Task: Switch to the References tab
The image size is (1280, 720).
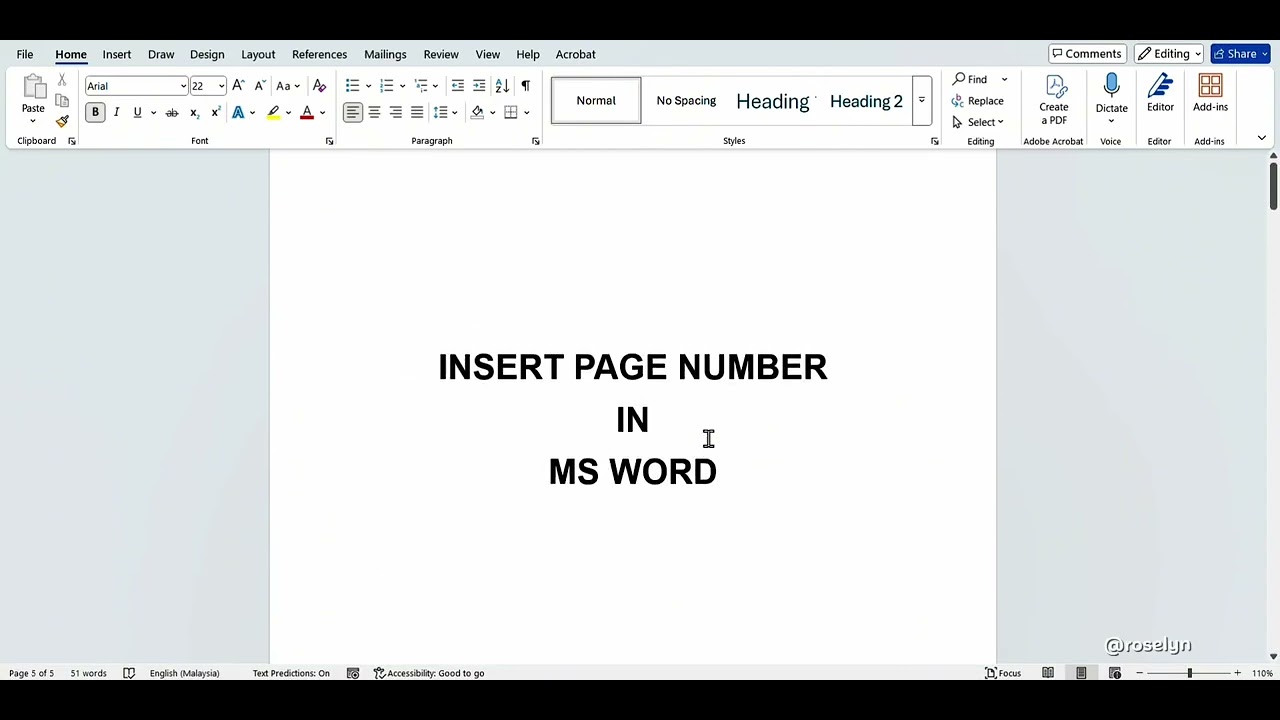Action: pos(319,54)
